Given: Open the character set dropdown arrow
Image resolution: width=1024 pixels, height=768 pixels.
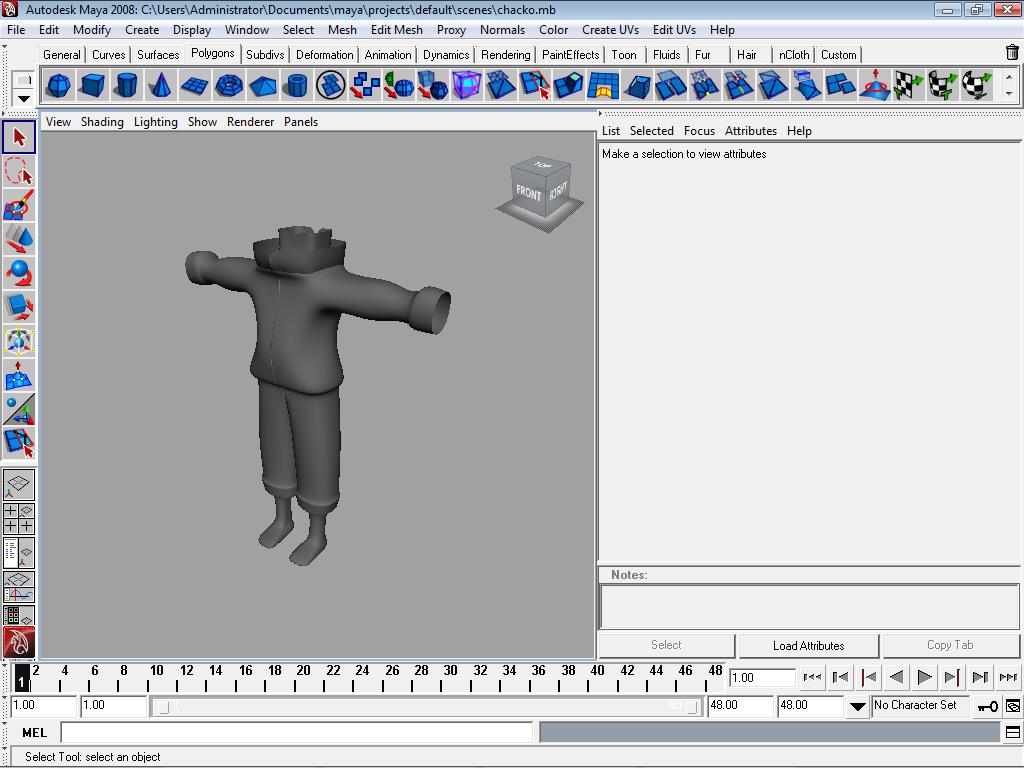Looking at the screenshot, I should coord(857,706).
